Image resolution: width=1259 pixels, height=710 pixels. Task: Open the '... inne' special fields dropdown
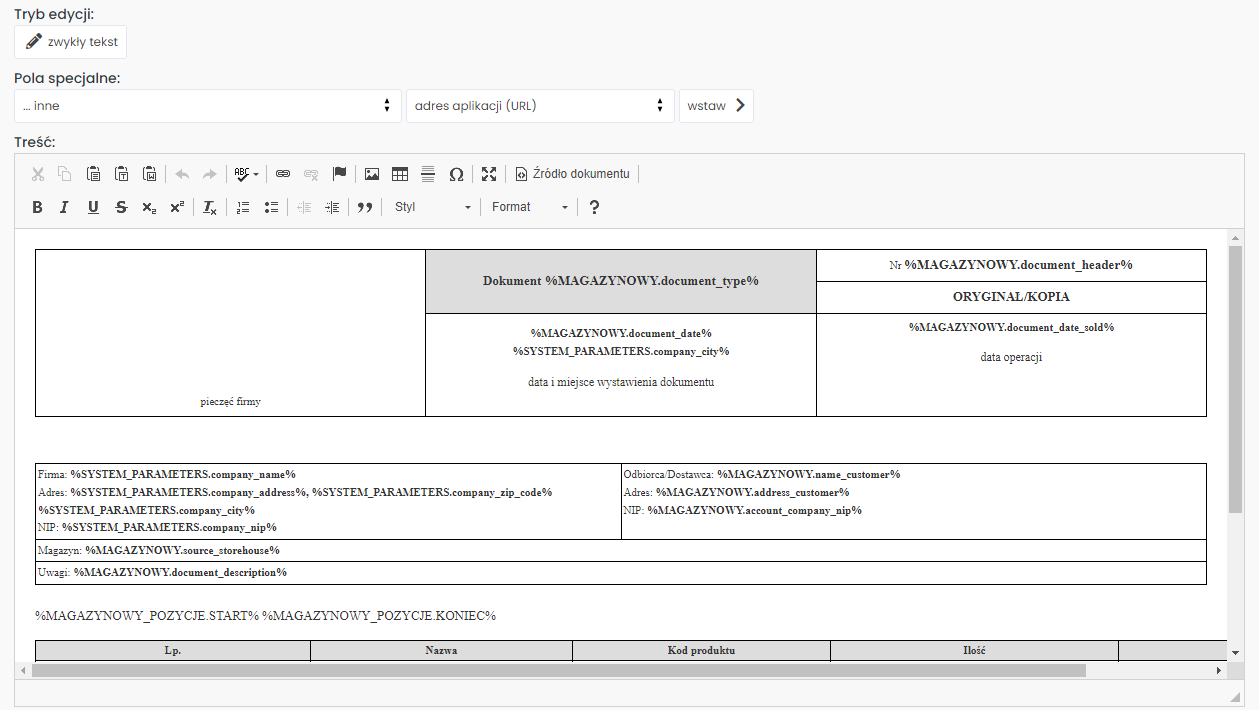tap(207, 106)
